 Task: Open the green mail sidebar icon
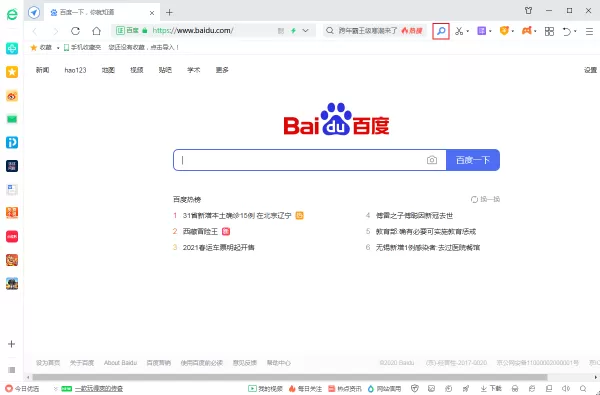[12, 119]
